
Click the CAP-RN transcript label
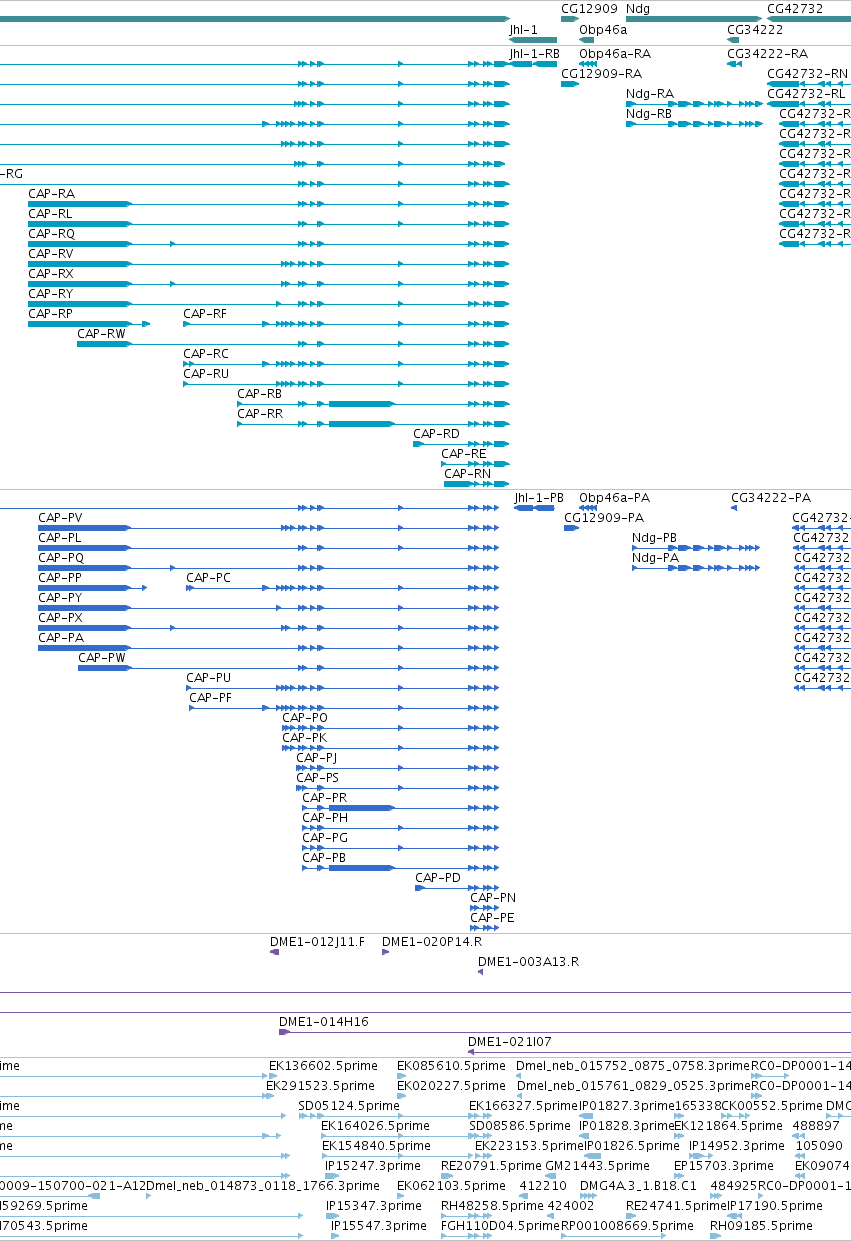tap(468, 474)
